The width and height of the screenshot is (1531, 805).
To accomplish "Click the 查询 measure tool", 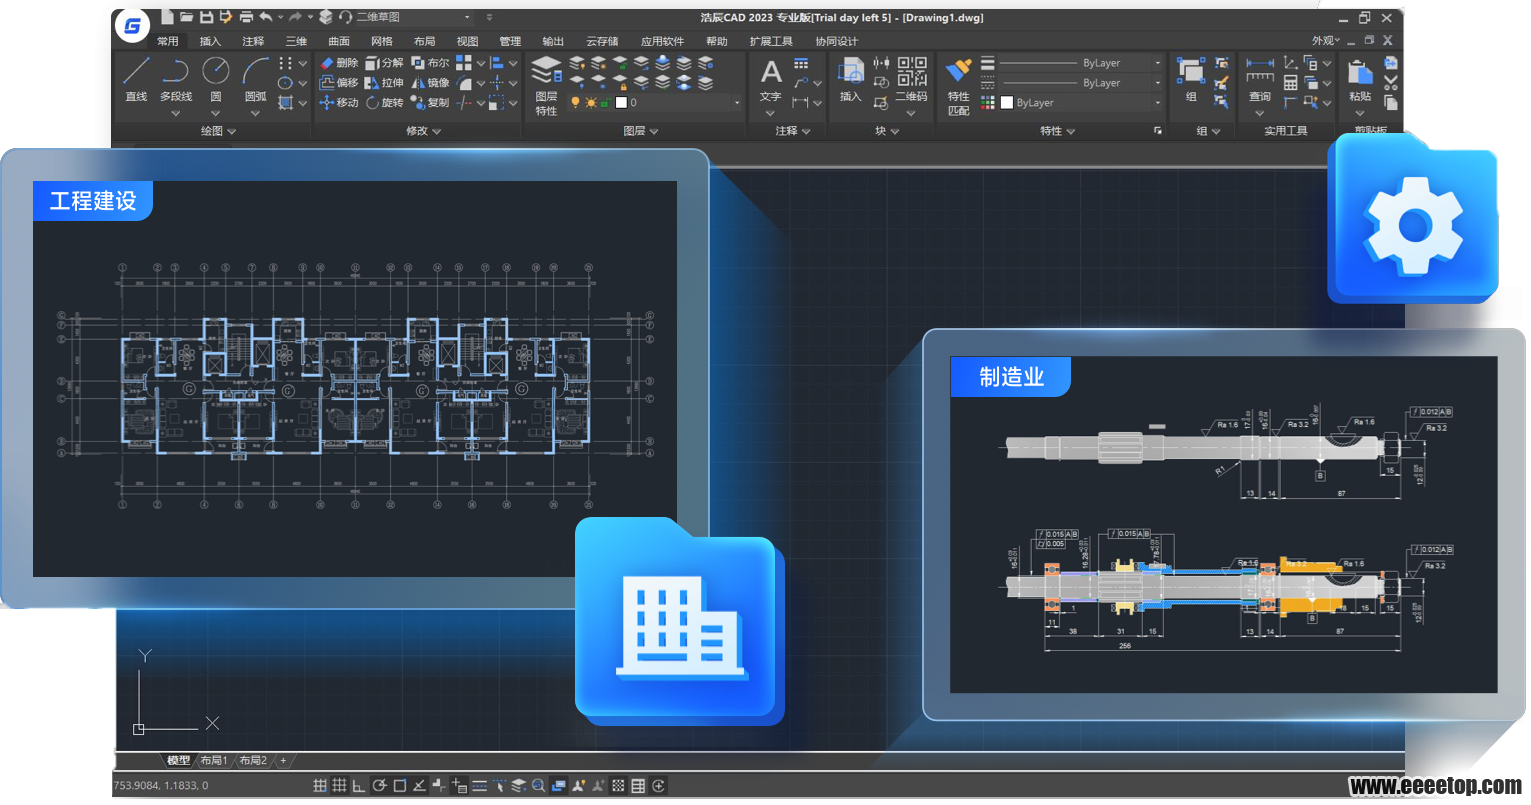I will coord(1259,79).
